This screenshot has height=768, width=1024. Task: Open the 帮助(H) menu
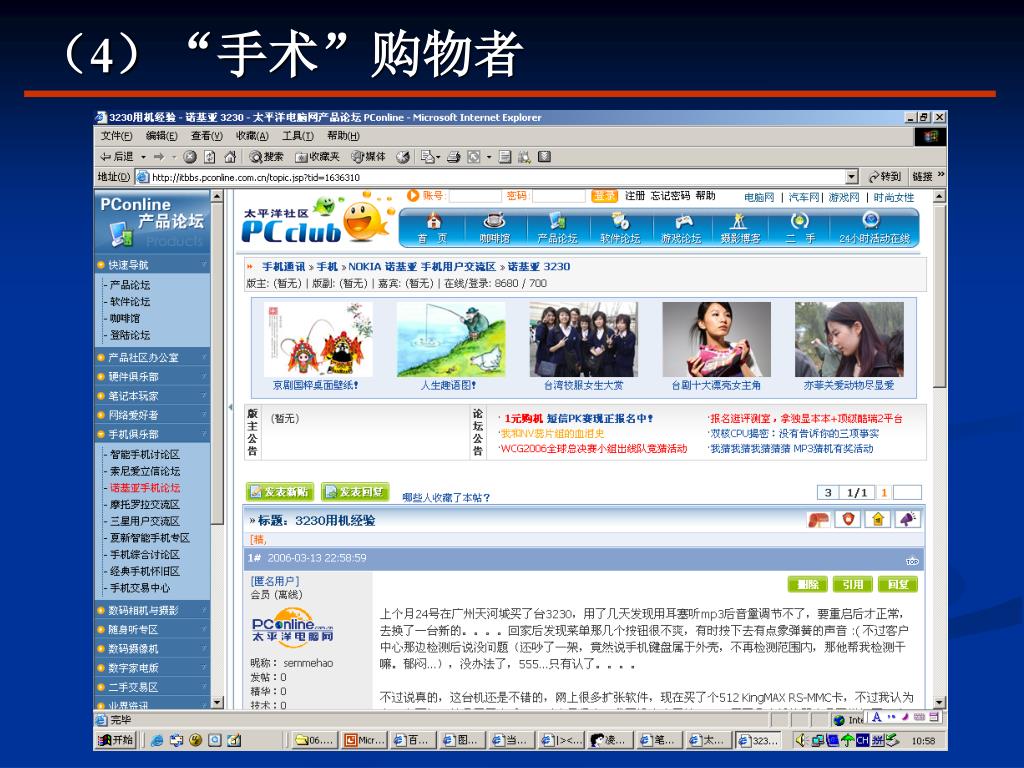pyautogui.click(x=343, y=136)
